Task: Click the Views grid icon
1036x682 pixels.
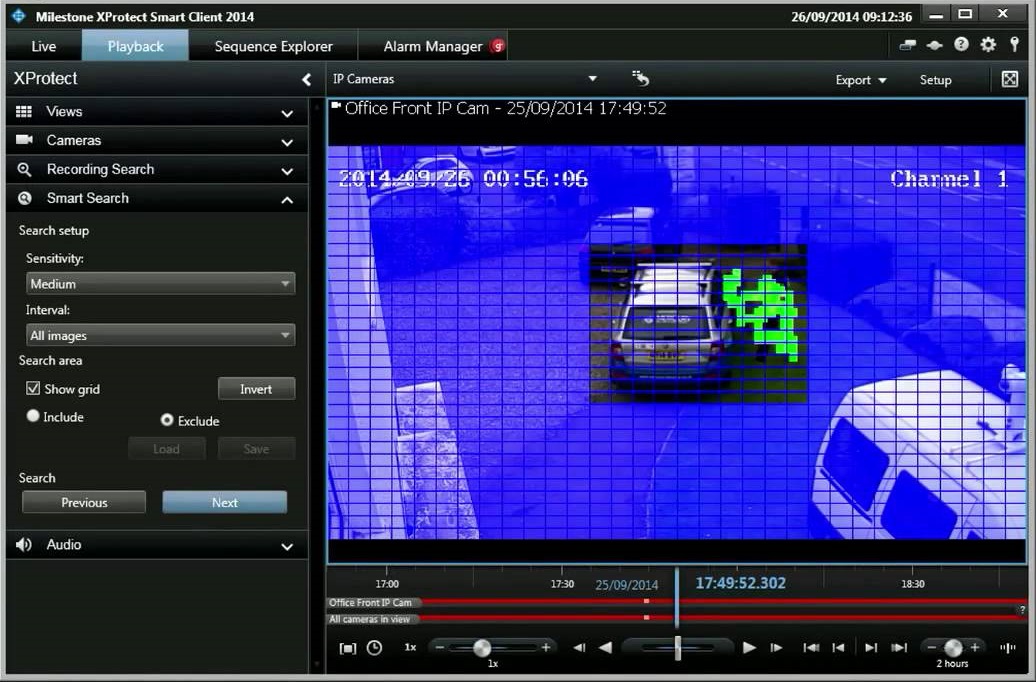Action: pos(24,111)
